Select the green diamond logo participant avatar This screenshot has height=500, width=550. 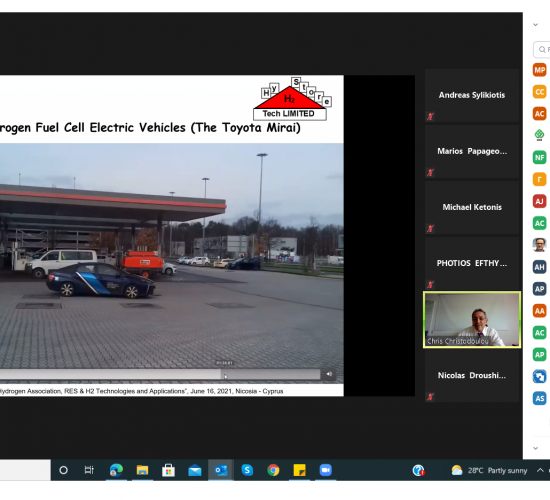[539, 135]
